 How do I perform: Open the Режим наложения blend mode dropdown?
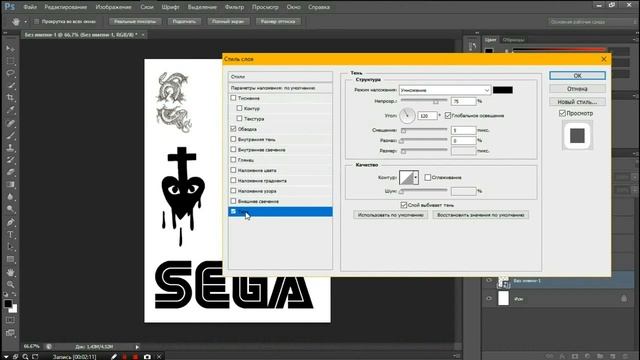pos(444,90)
